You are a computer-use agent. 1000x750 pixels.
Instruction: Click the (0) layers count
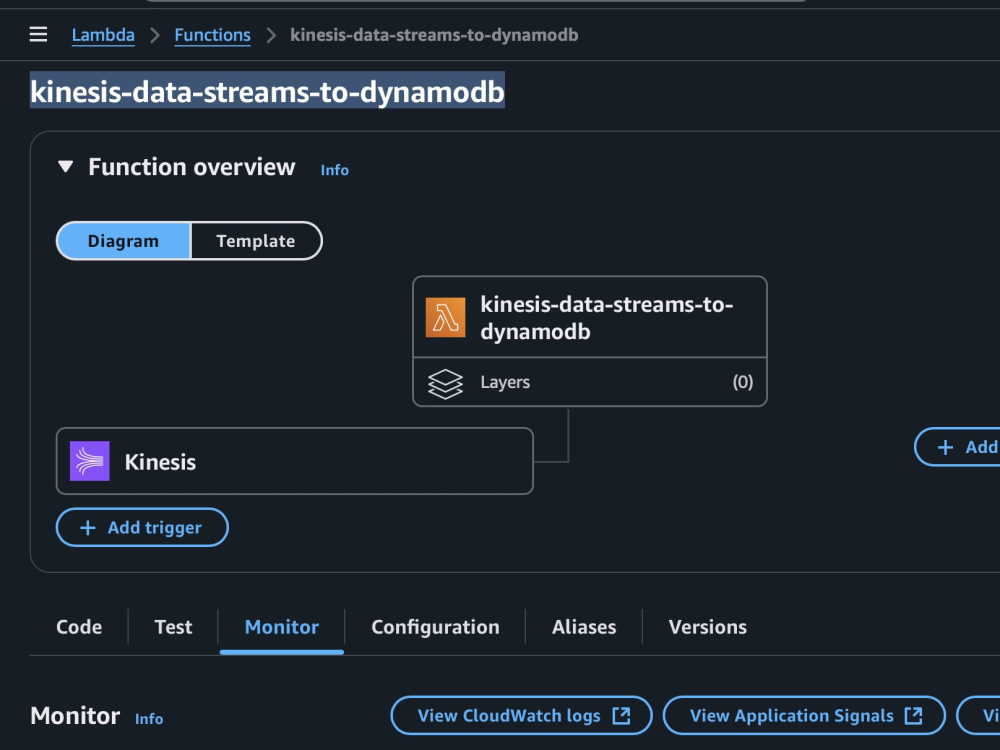pos(742,382)
